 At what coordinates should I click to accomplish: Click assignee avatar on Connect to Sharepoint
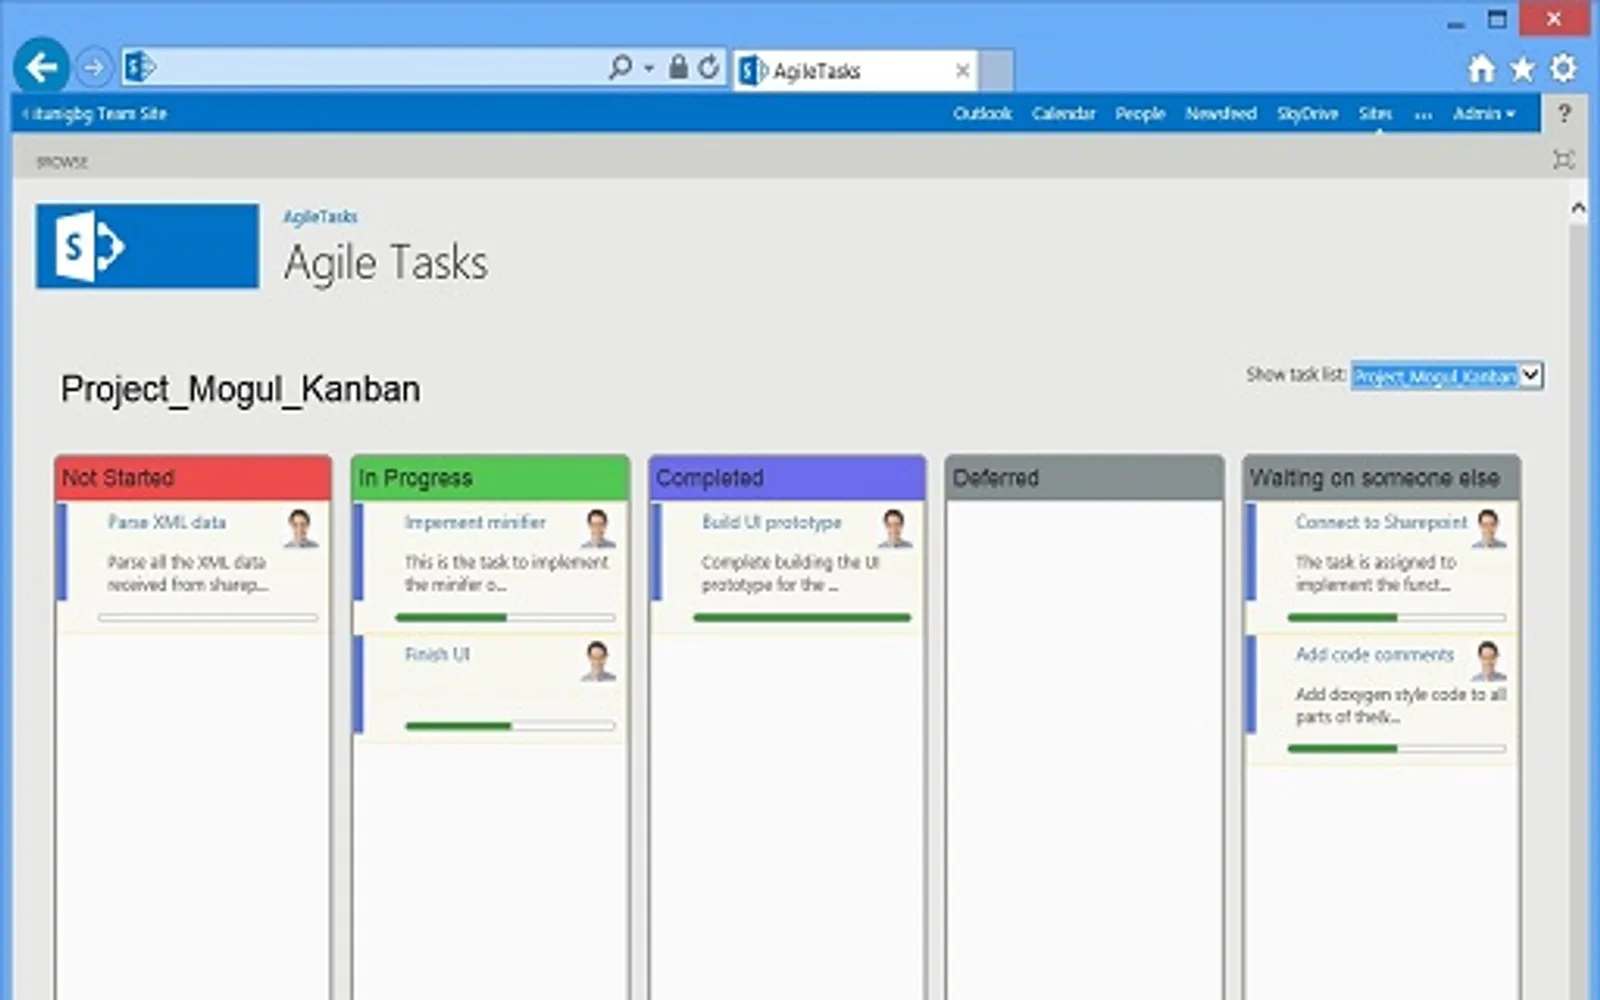pyautogui.click(x=1489, y=529)
